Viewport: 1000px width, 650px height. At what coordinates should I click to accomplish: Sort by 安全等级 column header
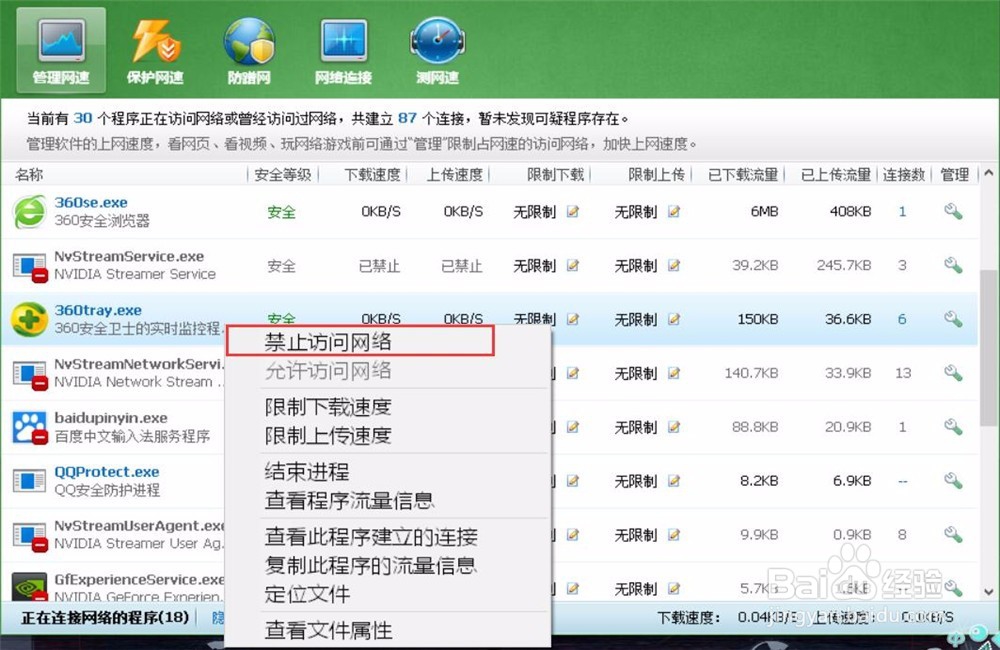point(283,174)
